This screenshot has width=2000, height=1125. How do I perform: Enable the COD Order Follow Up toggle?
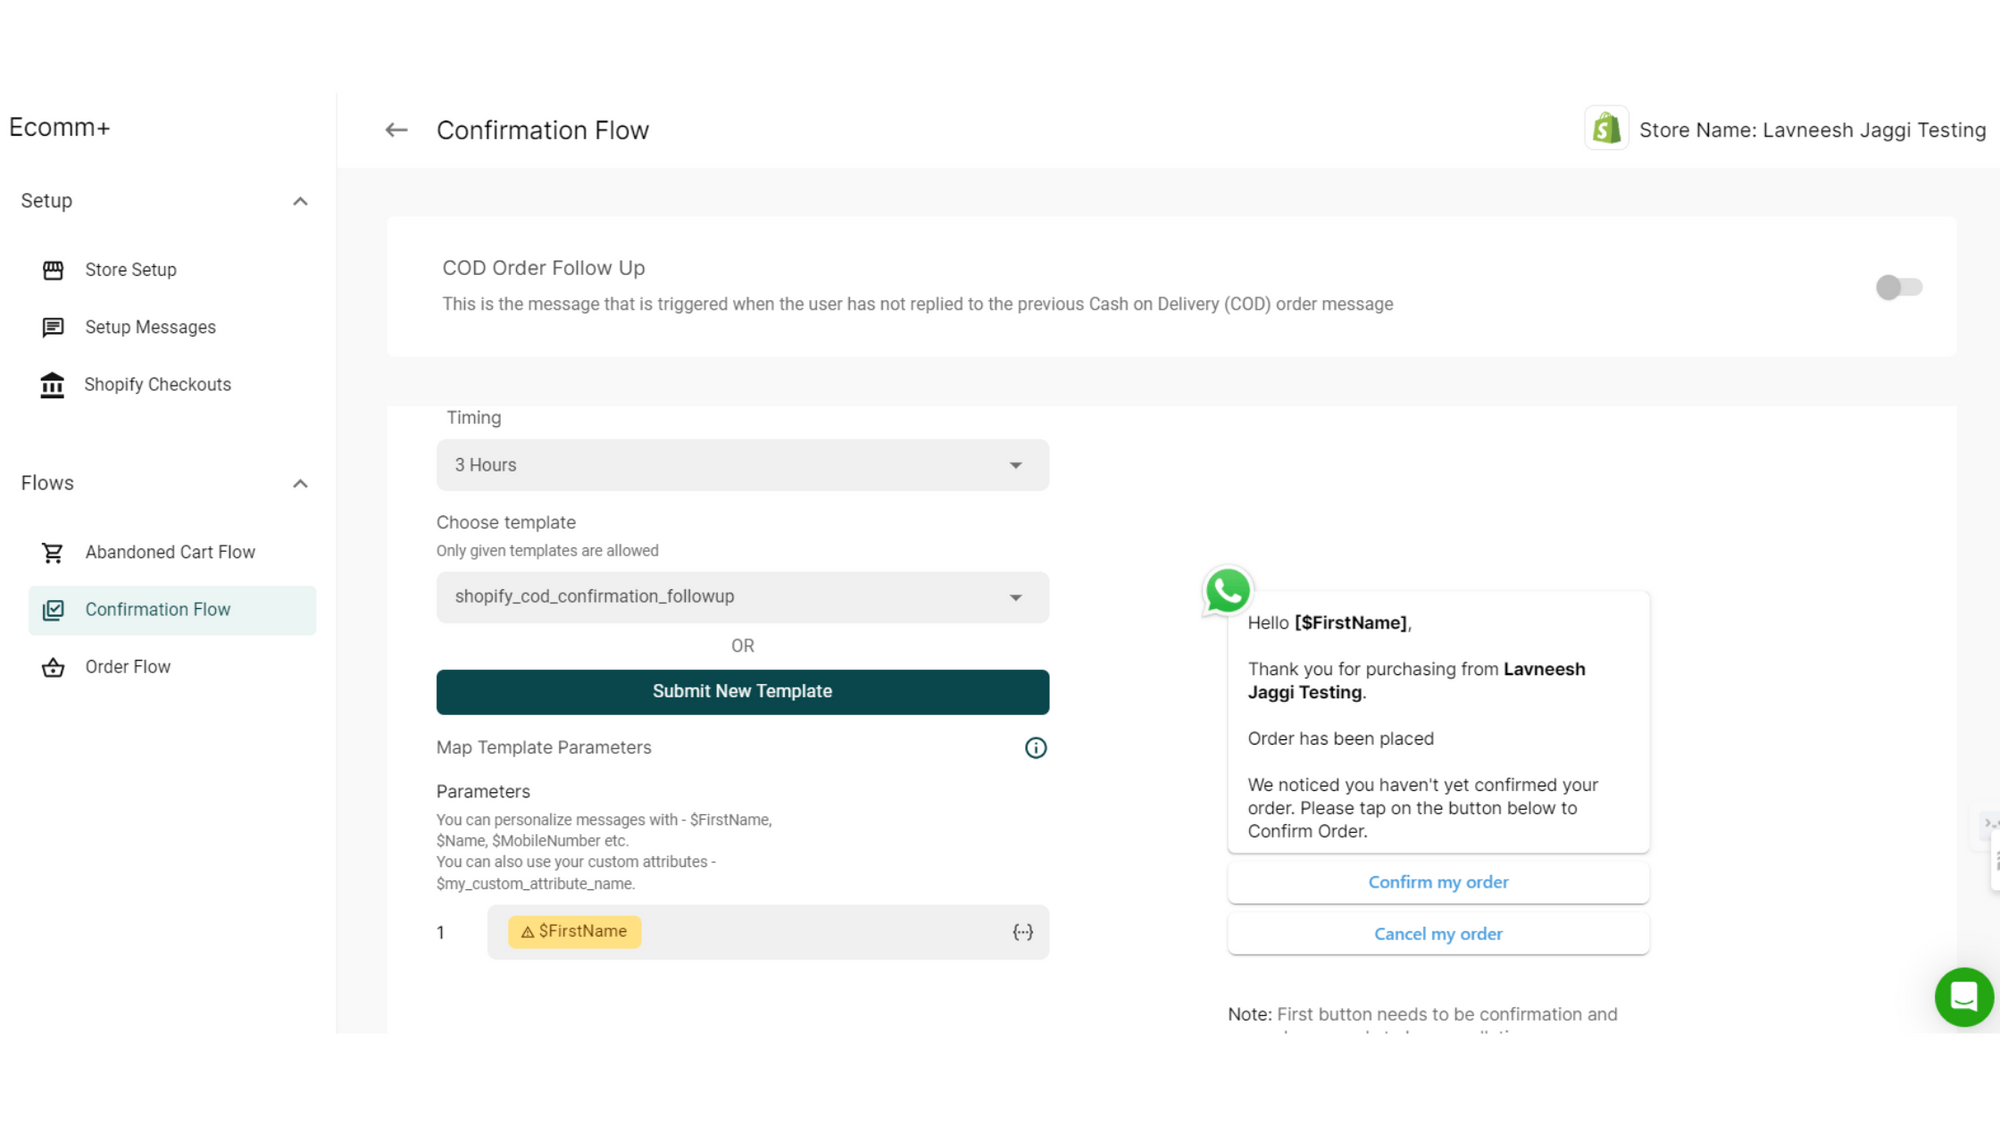point(1898,288)
